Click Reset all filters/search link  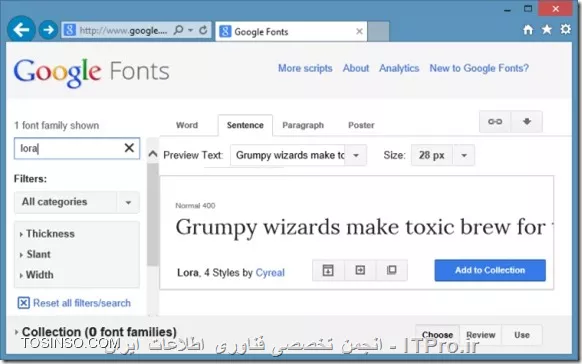pyautogui.click(x=82, y=303)
